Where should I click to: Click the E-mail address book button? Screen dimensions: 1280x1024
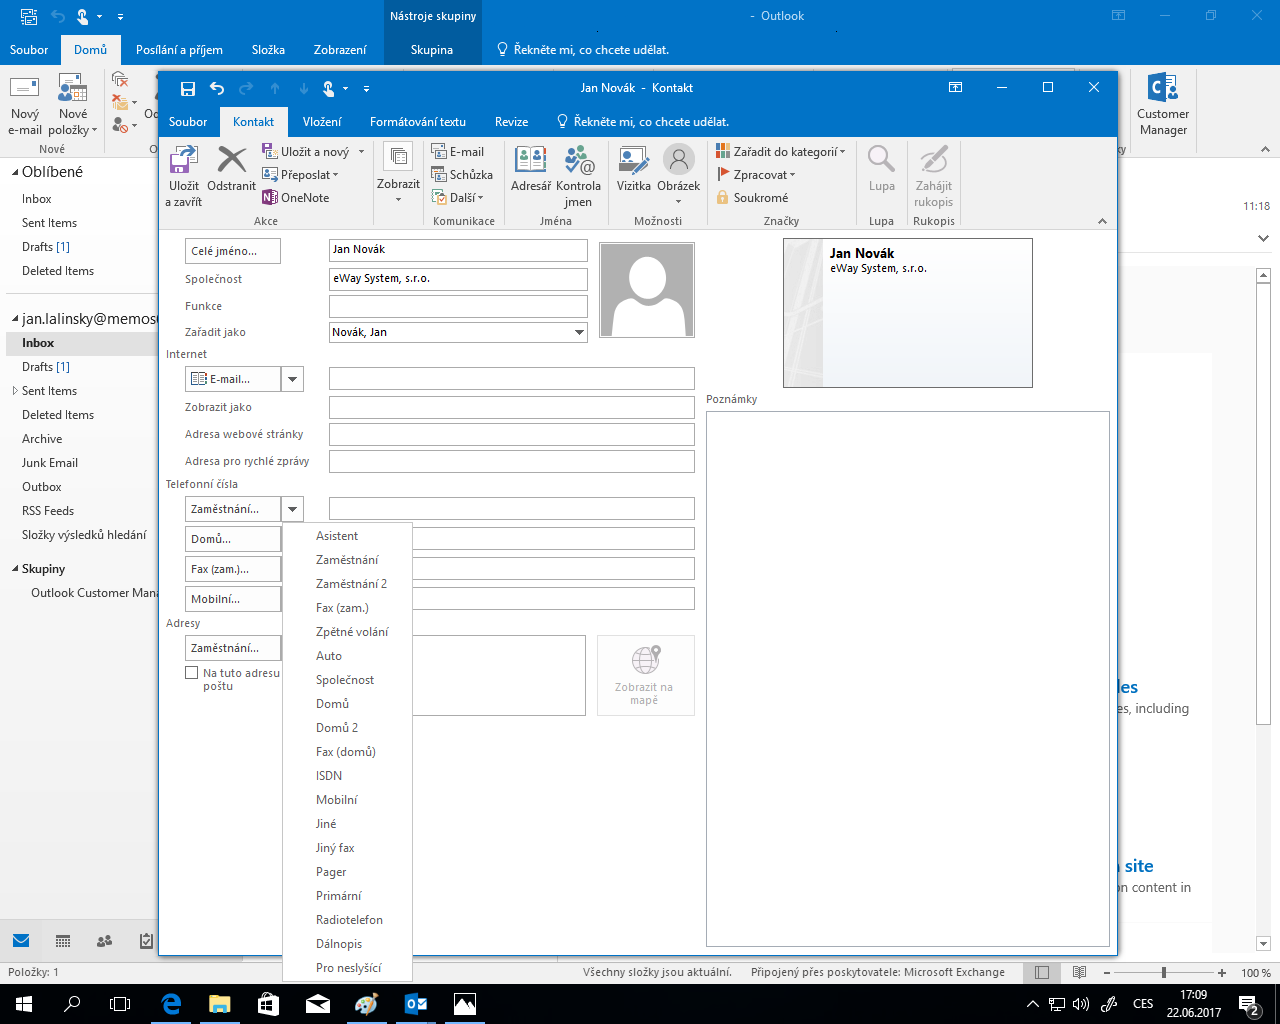tap(233, 379)
